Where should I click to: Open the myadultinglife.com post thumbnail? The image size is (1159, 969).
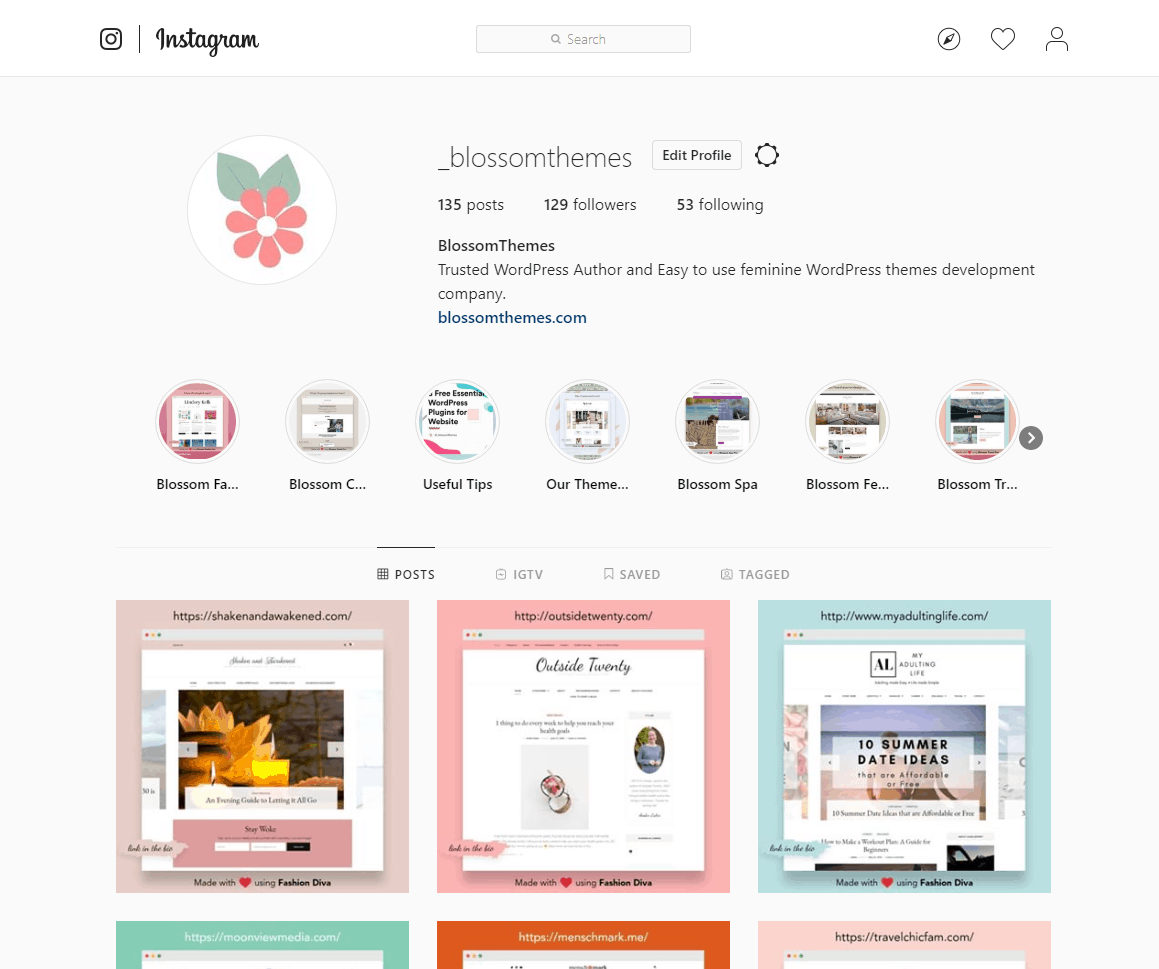904,747
